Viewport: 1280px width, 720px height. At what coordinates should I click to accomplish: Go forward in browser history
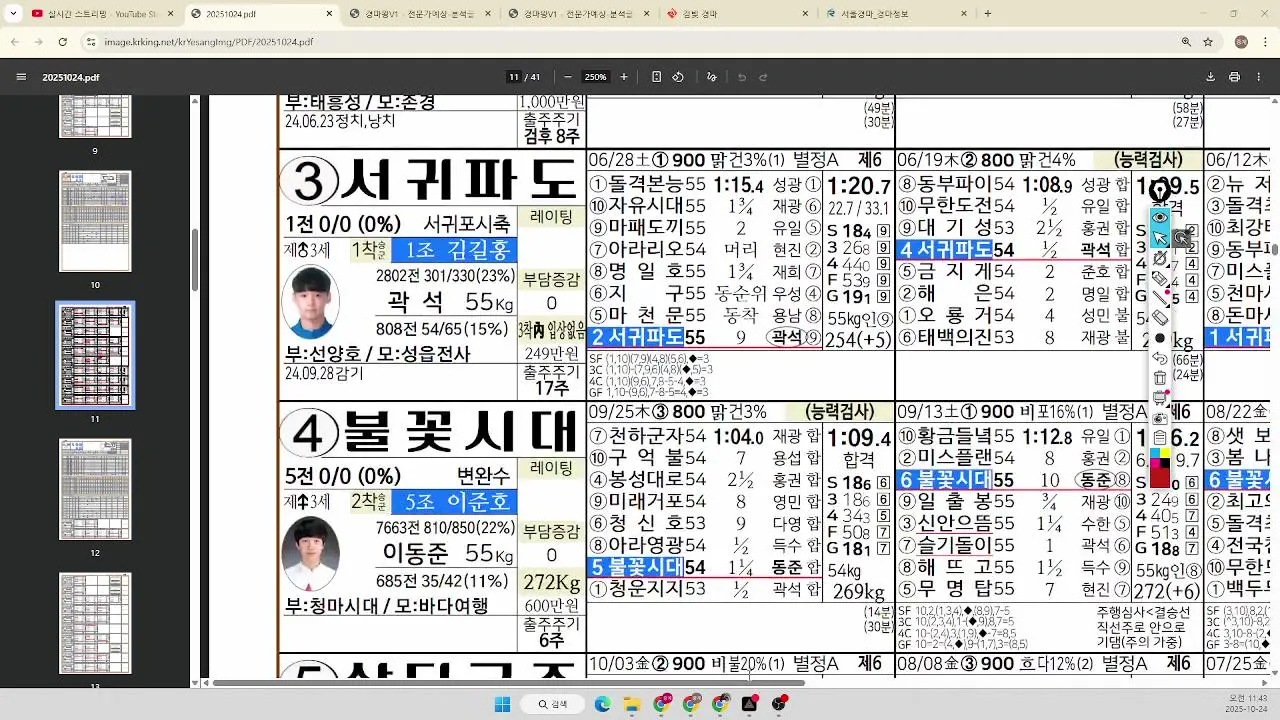coord(38,42)
